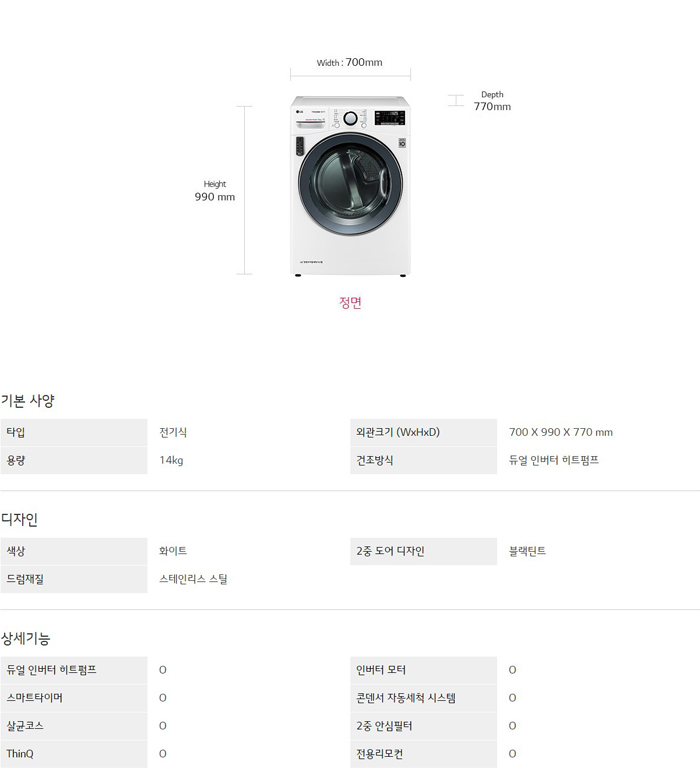Click the Height 990 mm label
This screenshot has height=769, width=700.
pyautogui.click(x=215, y=191)
